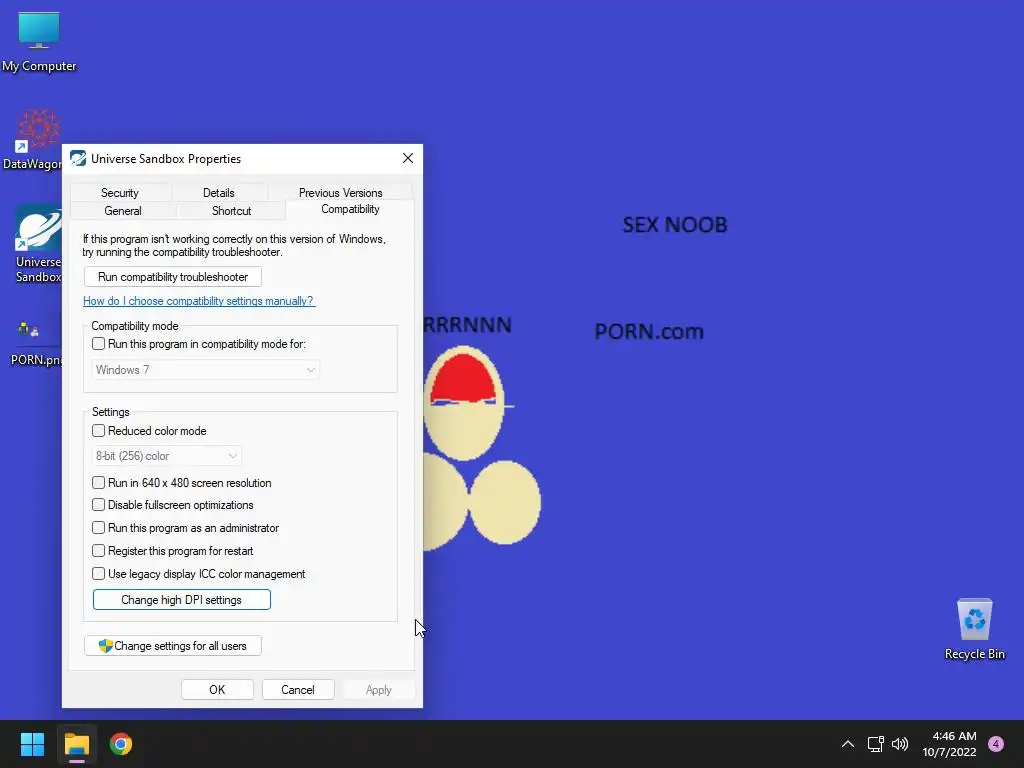This screenshot has width=1024, height=768.
Task: Close the Universe Sandbox Properties dialog
Action: (408, 158)
